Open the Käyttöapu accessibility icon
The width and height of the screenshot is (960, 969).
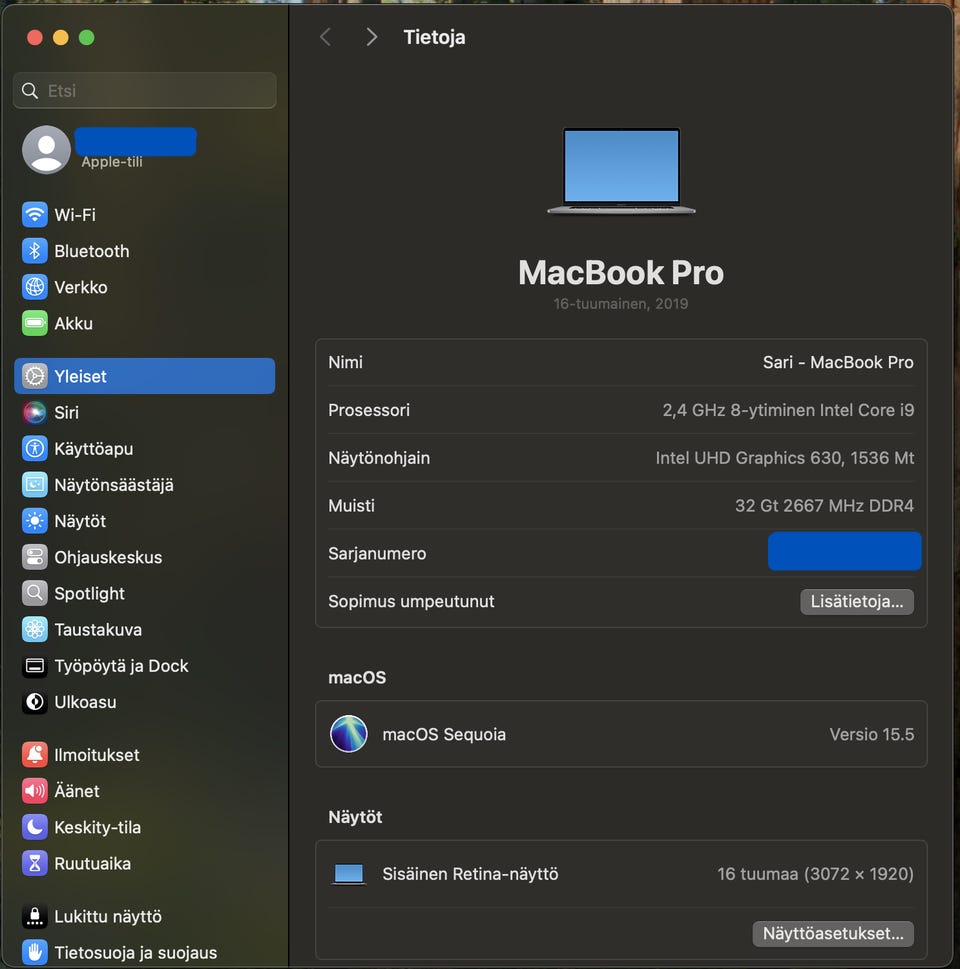(x=35, y=449)
